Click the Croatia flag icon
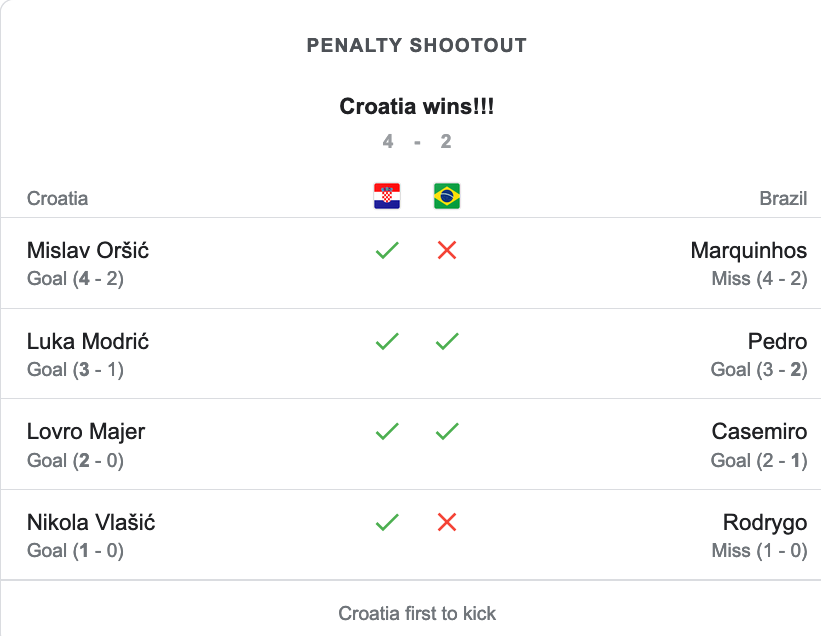The image size is (821, 636). tap(387, 196)
